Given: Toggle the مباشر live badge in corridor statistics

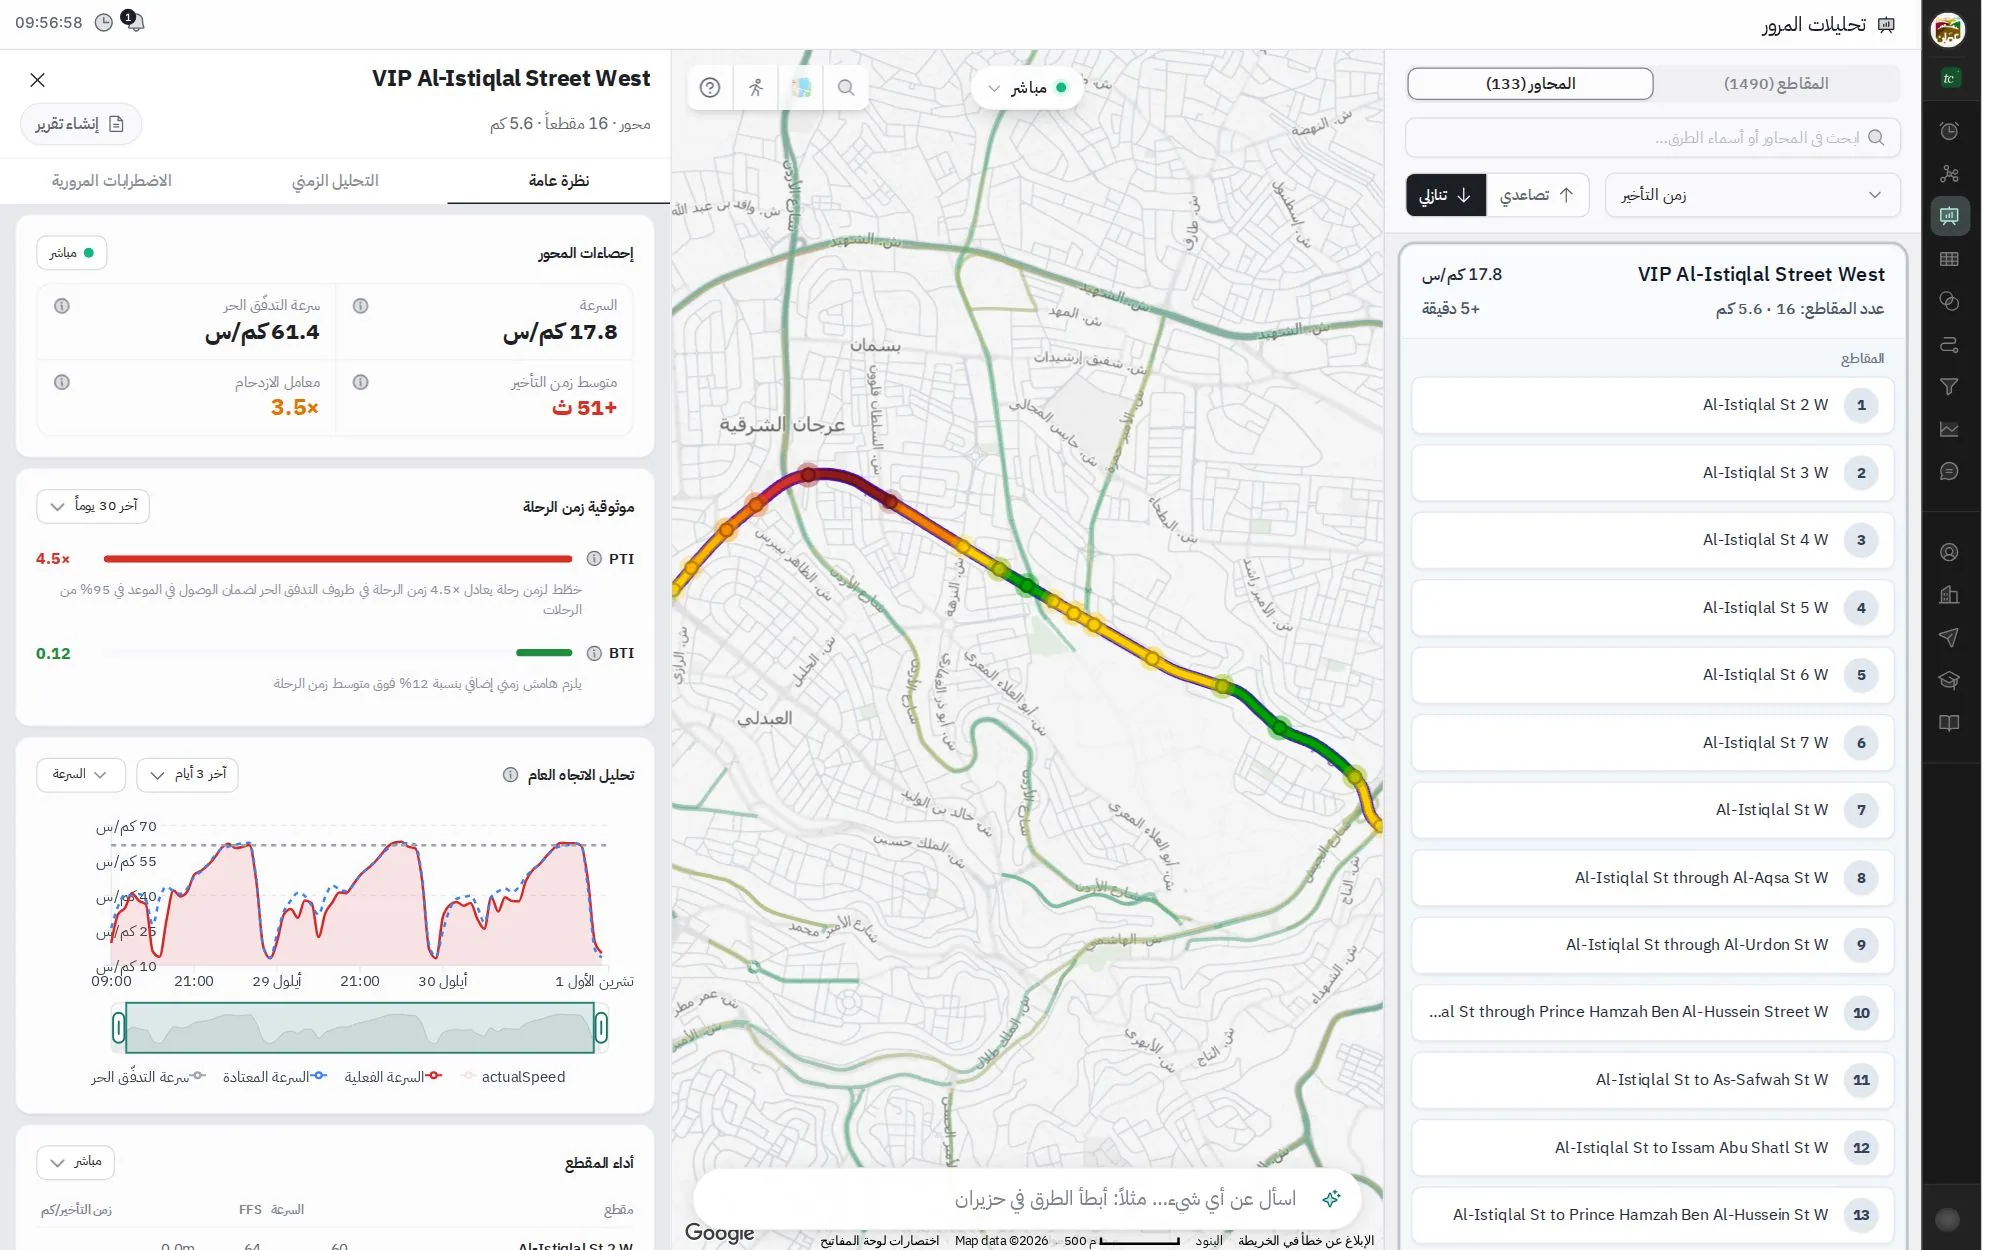Looking at the screenshot, I should tap(72, 253).
